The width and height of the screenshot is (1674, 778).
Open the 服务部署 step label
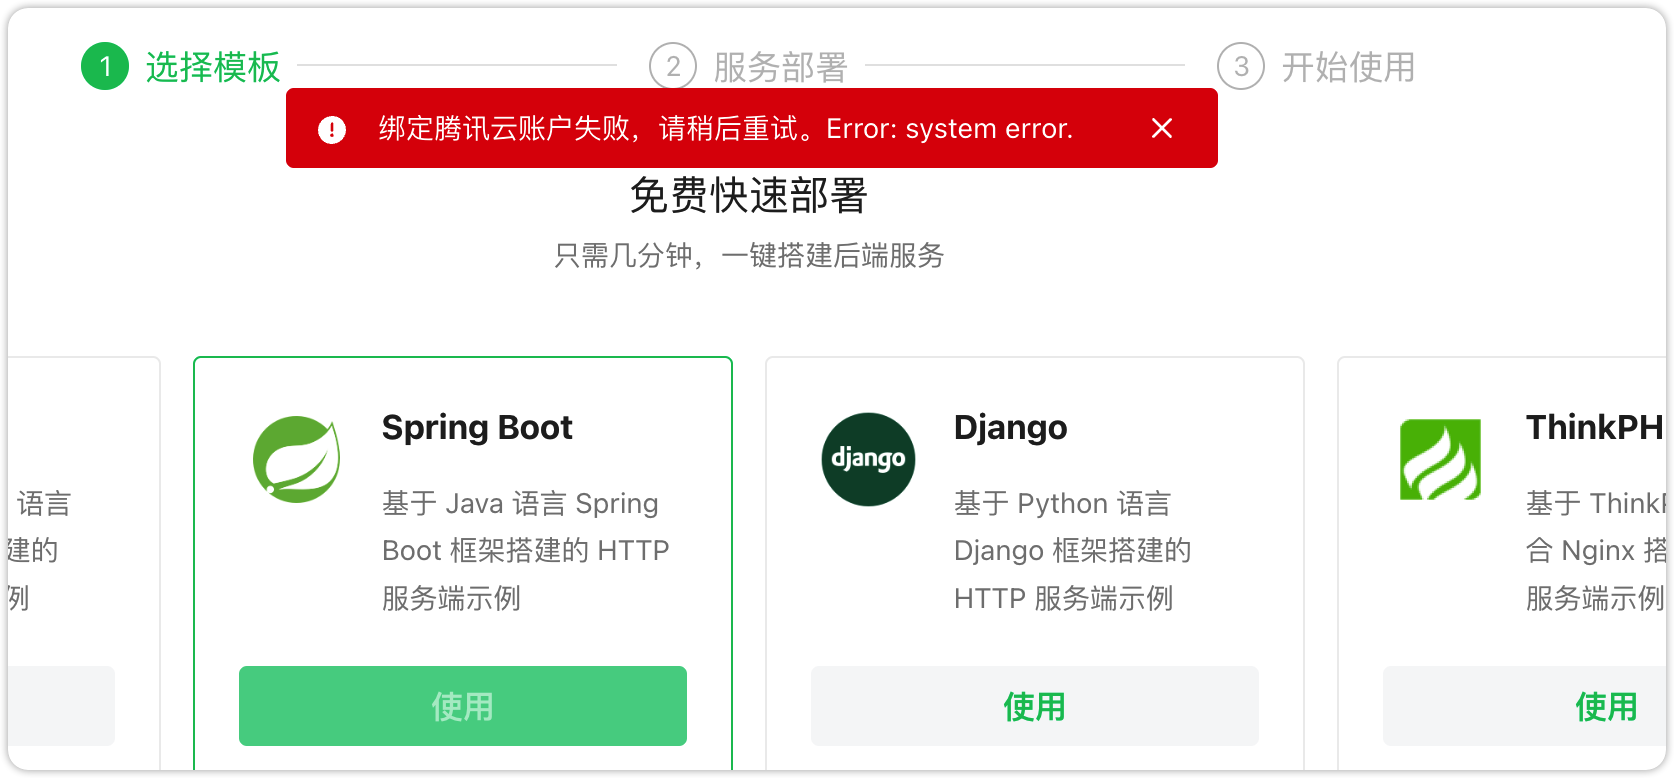781,67
